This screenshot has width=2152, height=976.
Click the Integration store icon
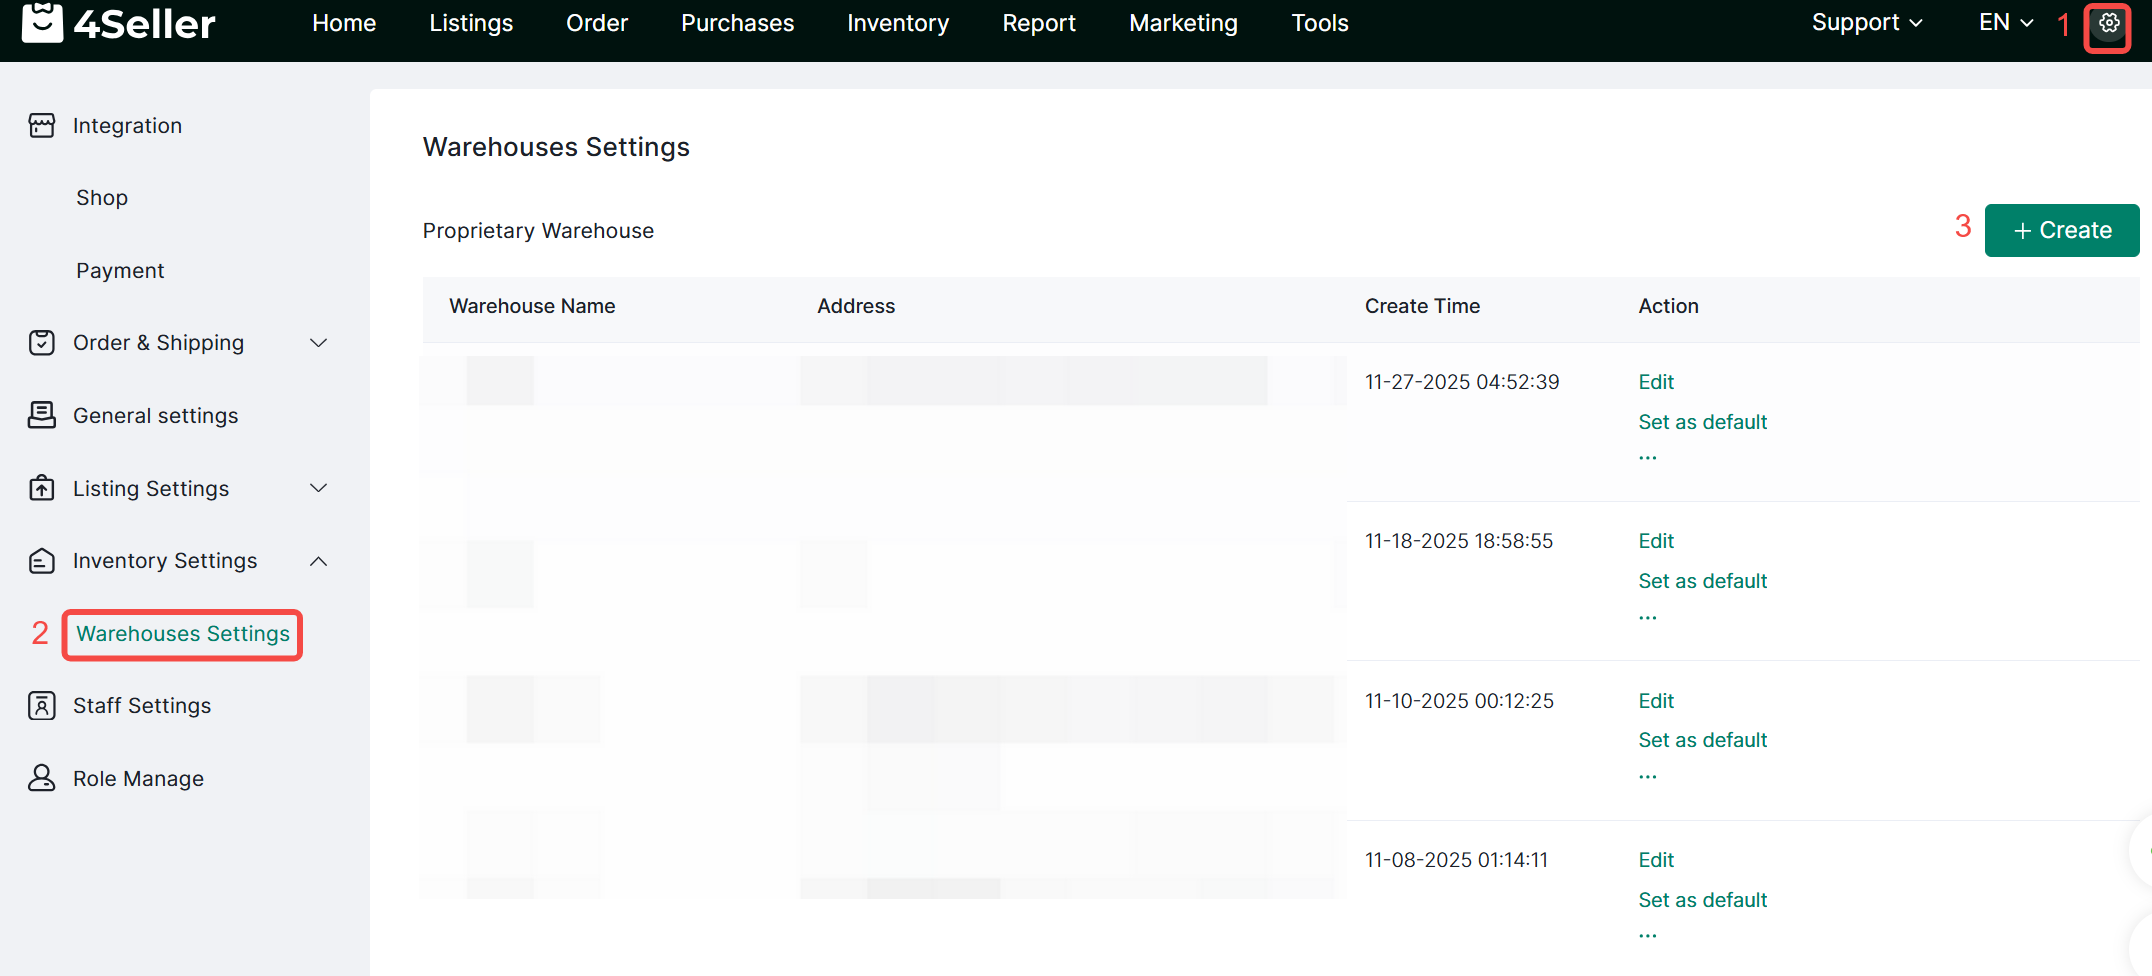pos(42,125)
